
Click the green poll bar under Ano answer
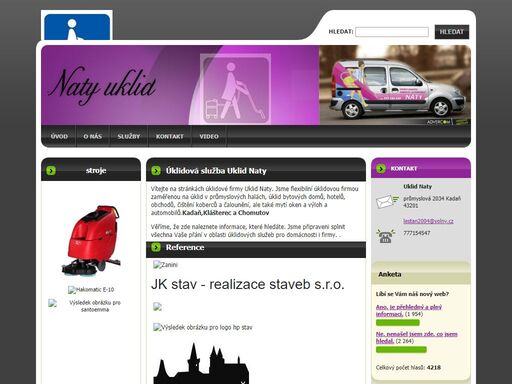398,323
